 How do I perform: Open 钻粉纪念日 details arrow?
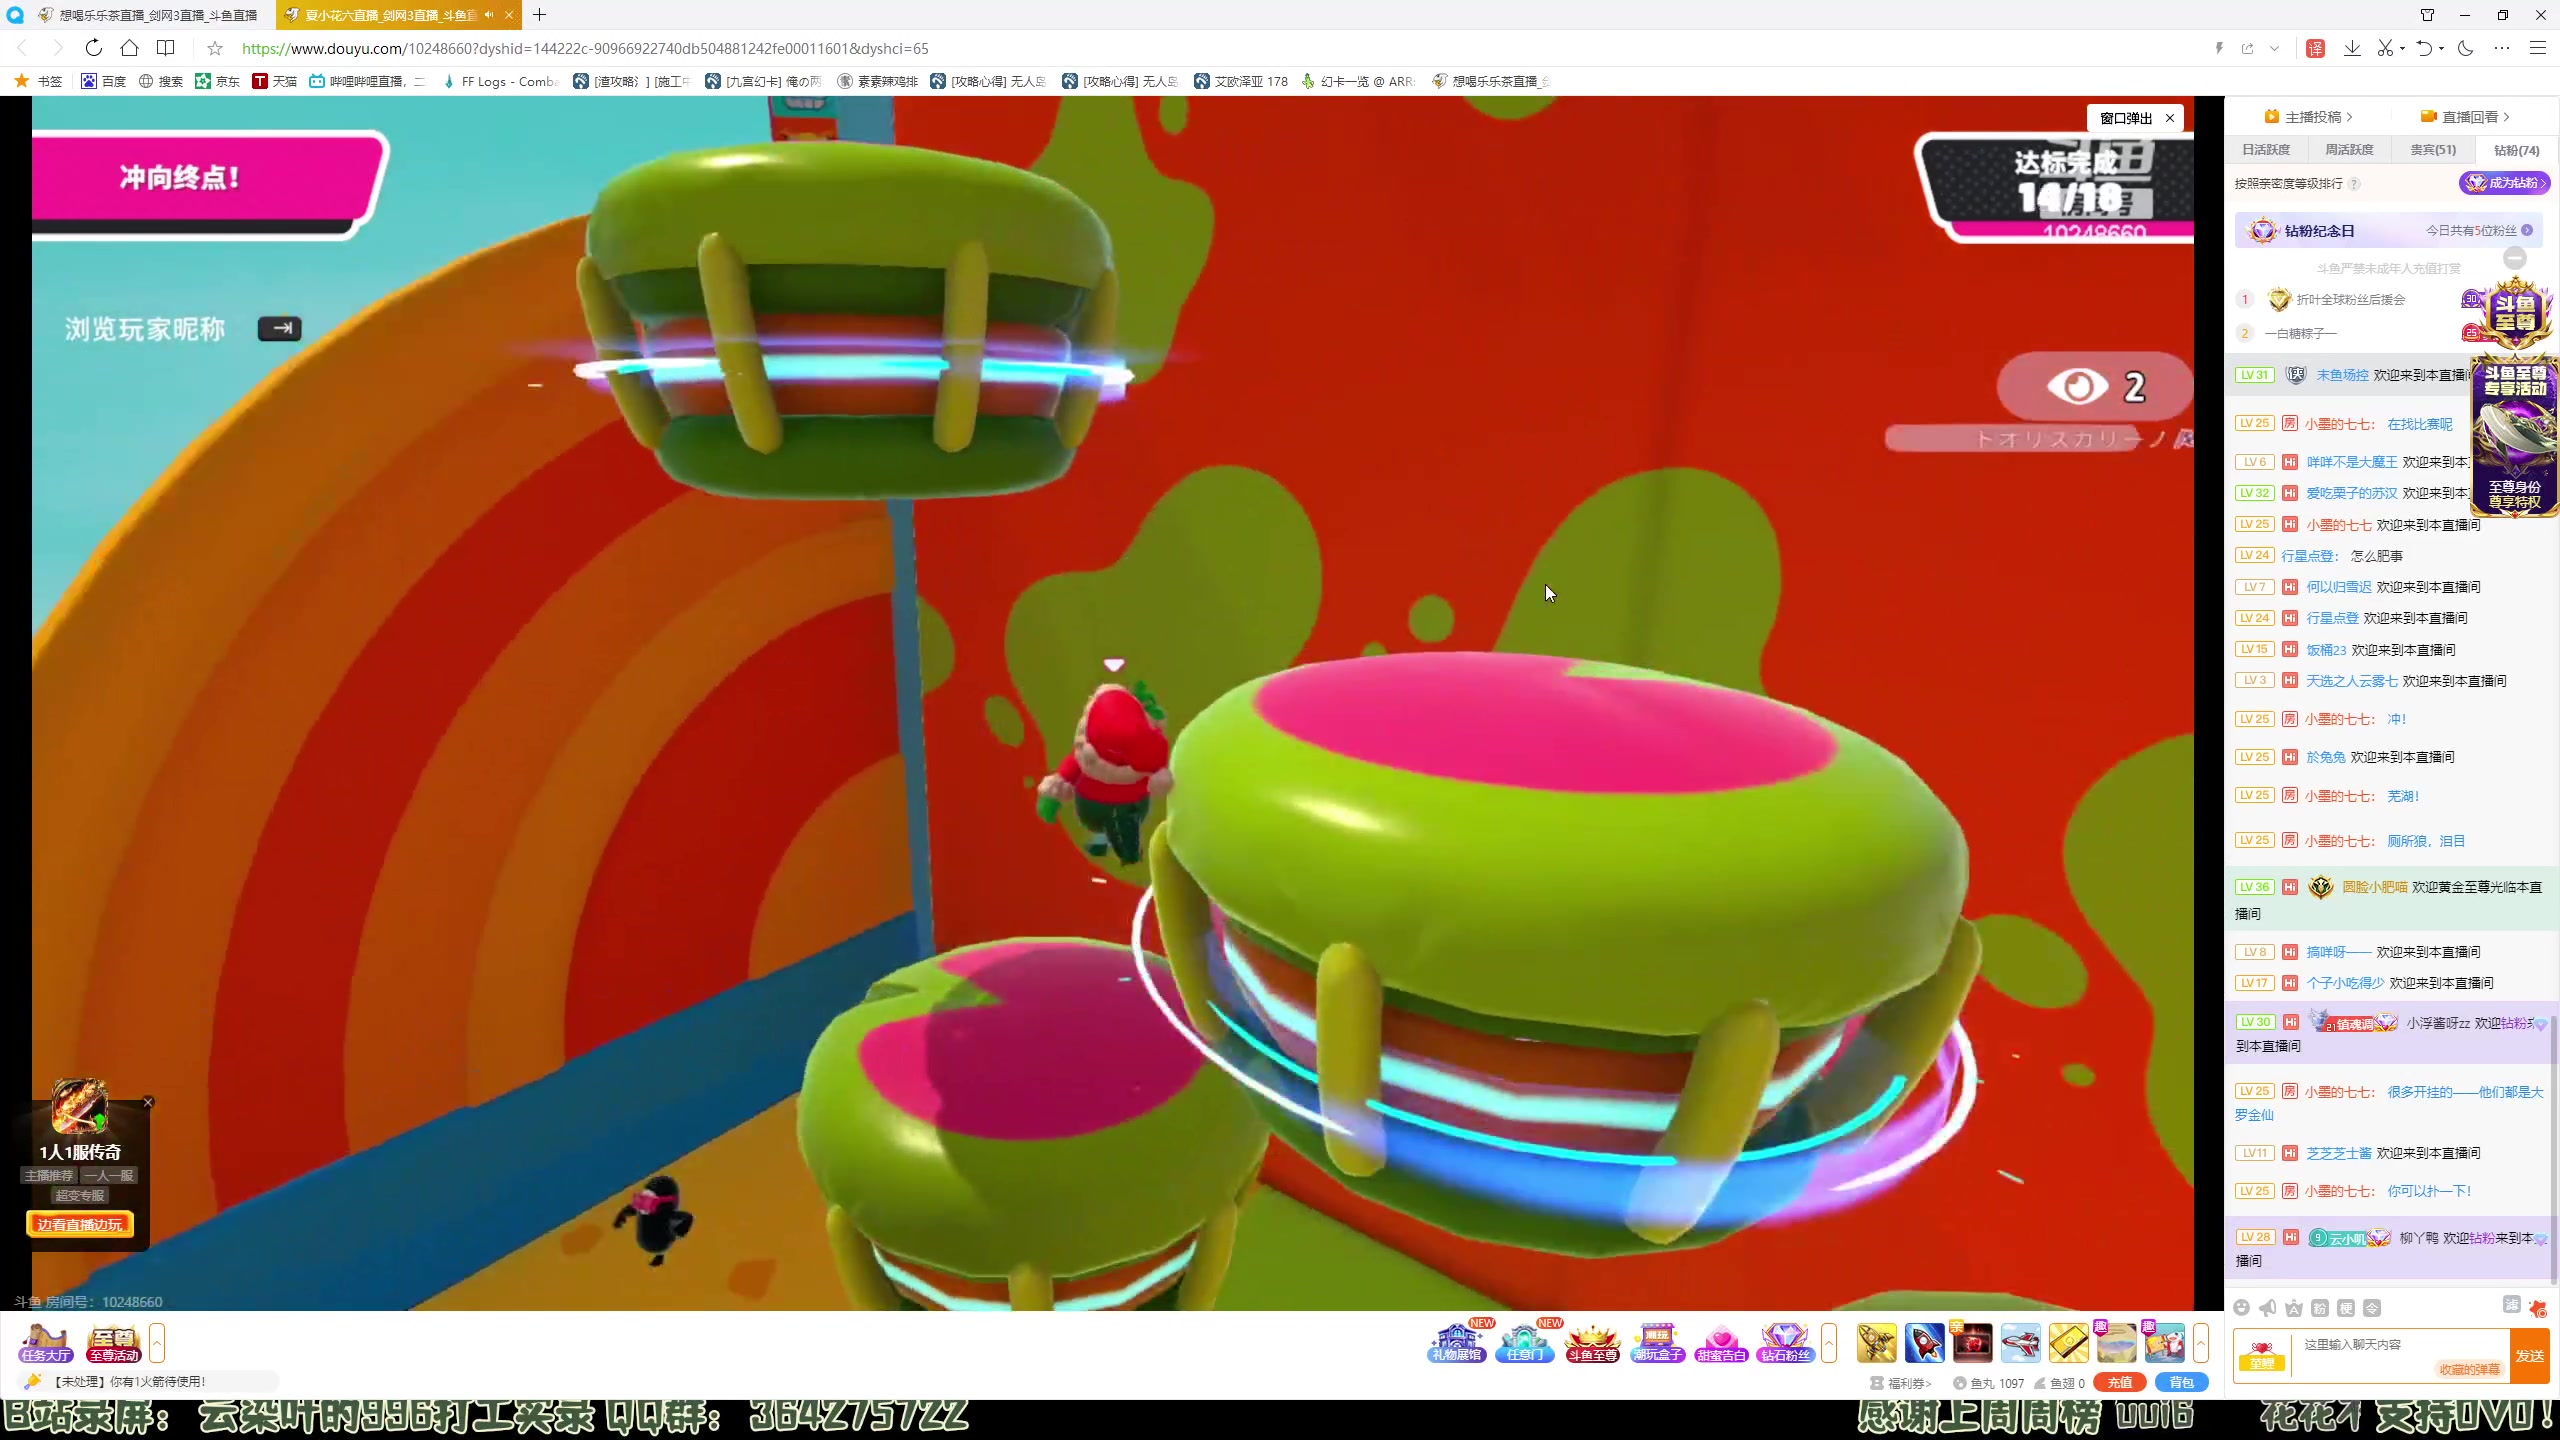(2527, 231)
